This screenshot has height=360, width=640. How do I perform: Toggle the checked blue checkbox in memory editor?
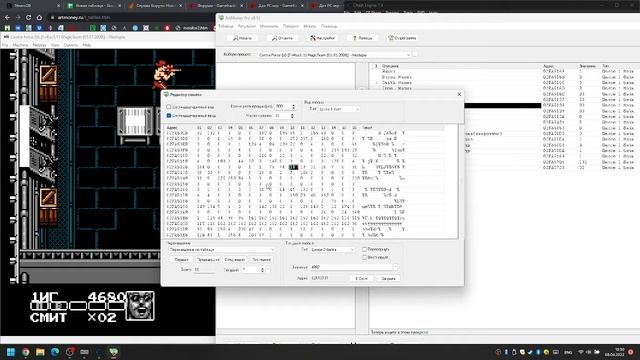pyautogui.click(x=169, y=116)
